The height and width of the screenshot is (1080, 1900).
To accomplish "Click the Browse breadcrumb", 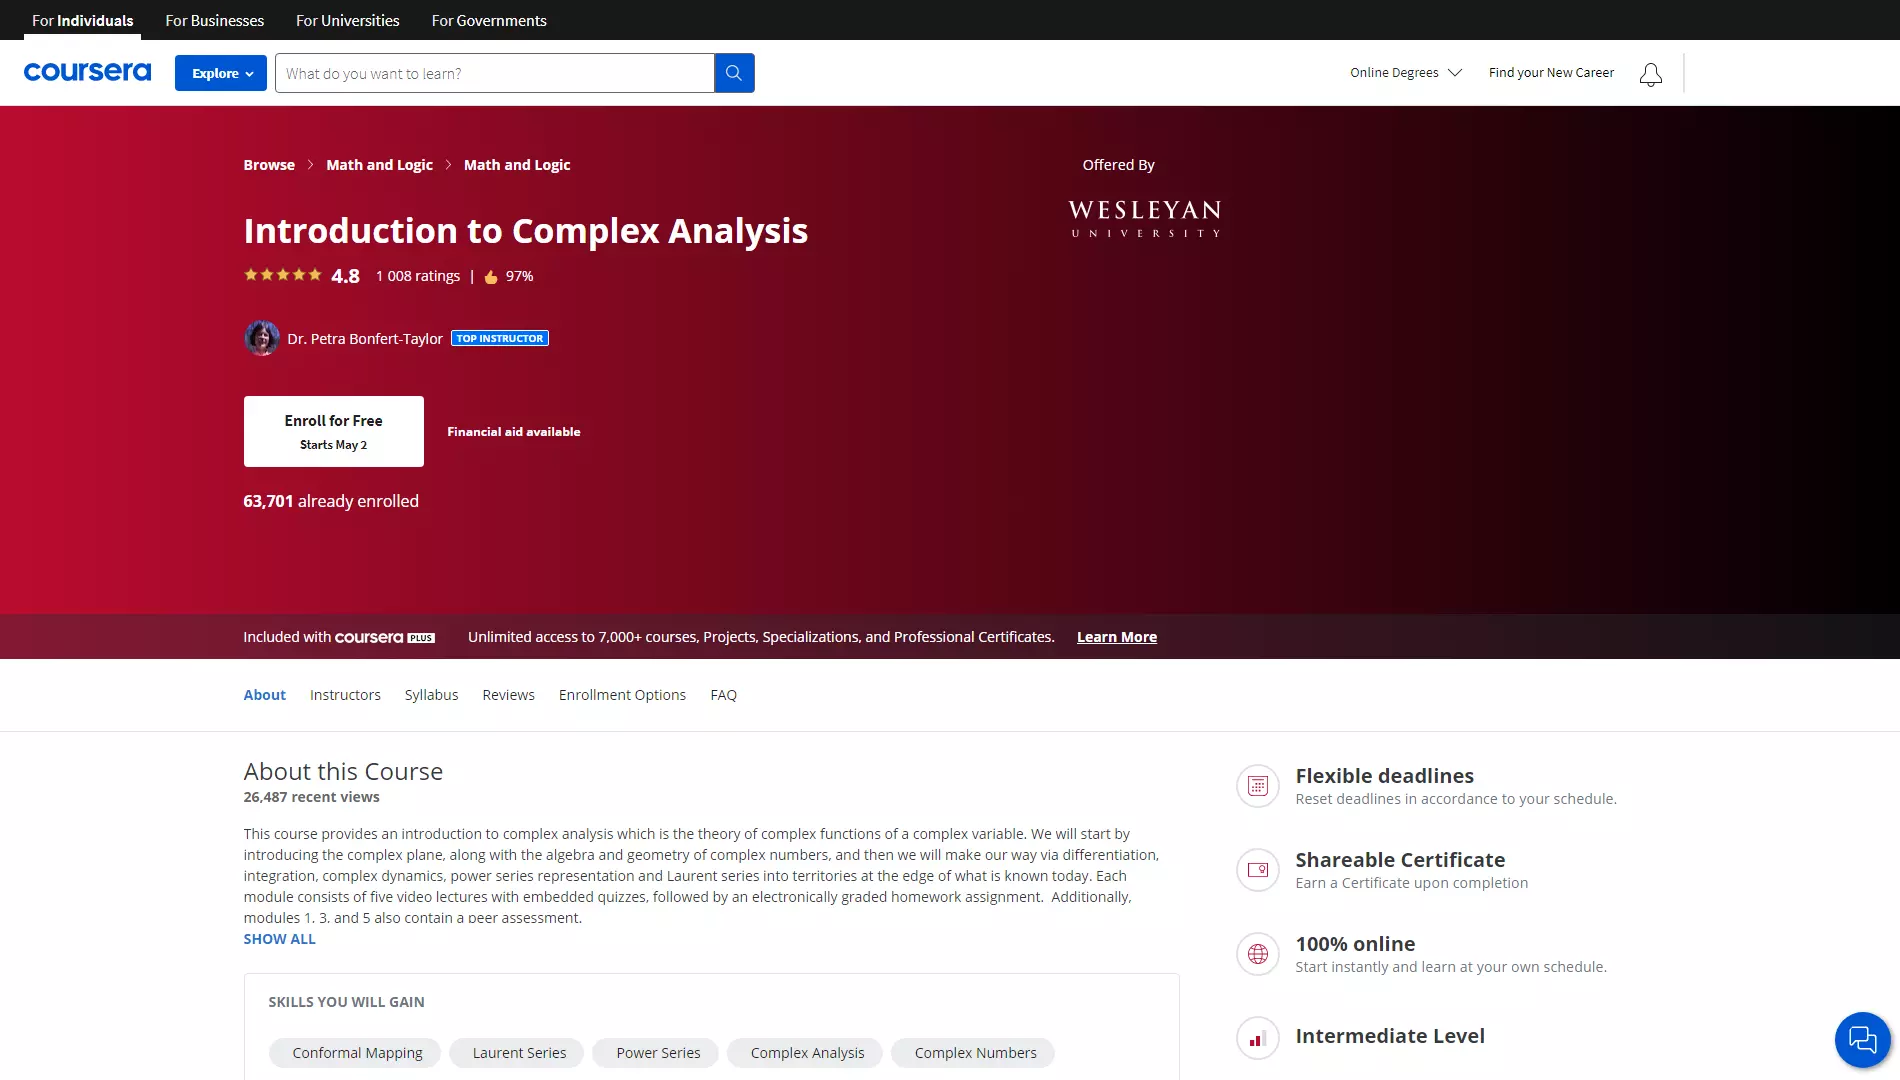I will tap(269, 165).
